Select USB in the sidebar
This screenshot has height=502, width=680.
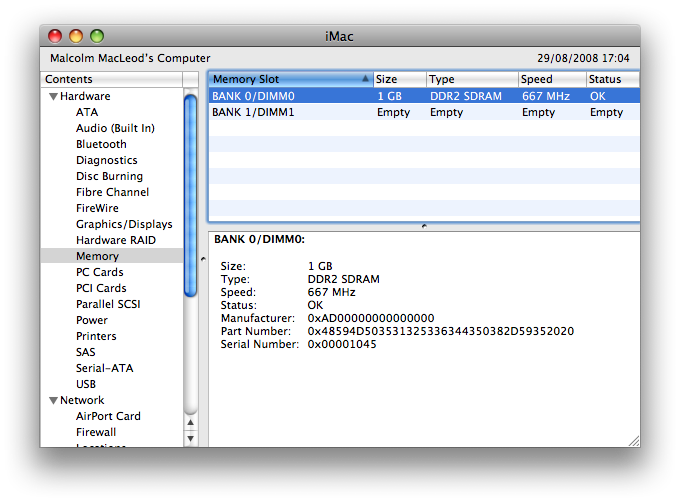click(x=85, y=384)
